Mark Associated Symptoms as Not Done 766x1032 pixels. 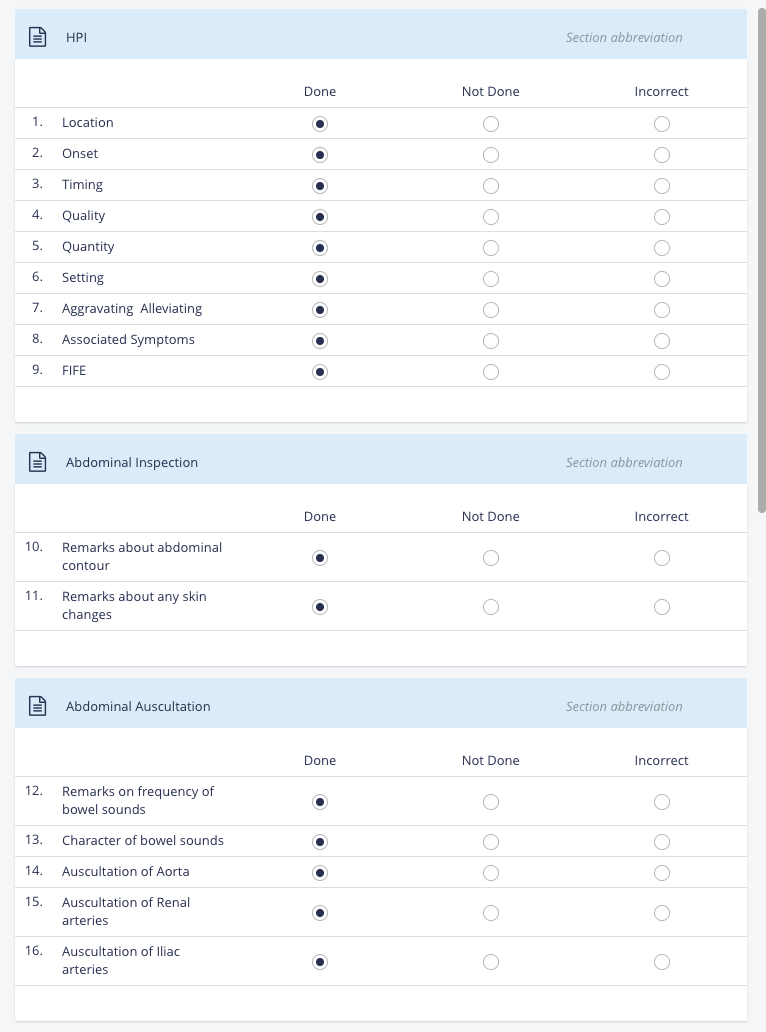491,341
